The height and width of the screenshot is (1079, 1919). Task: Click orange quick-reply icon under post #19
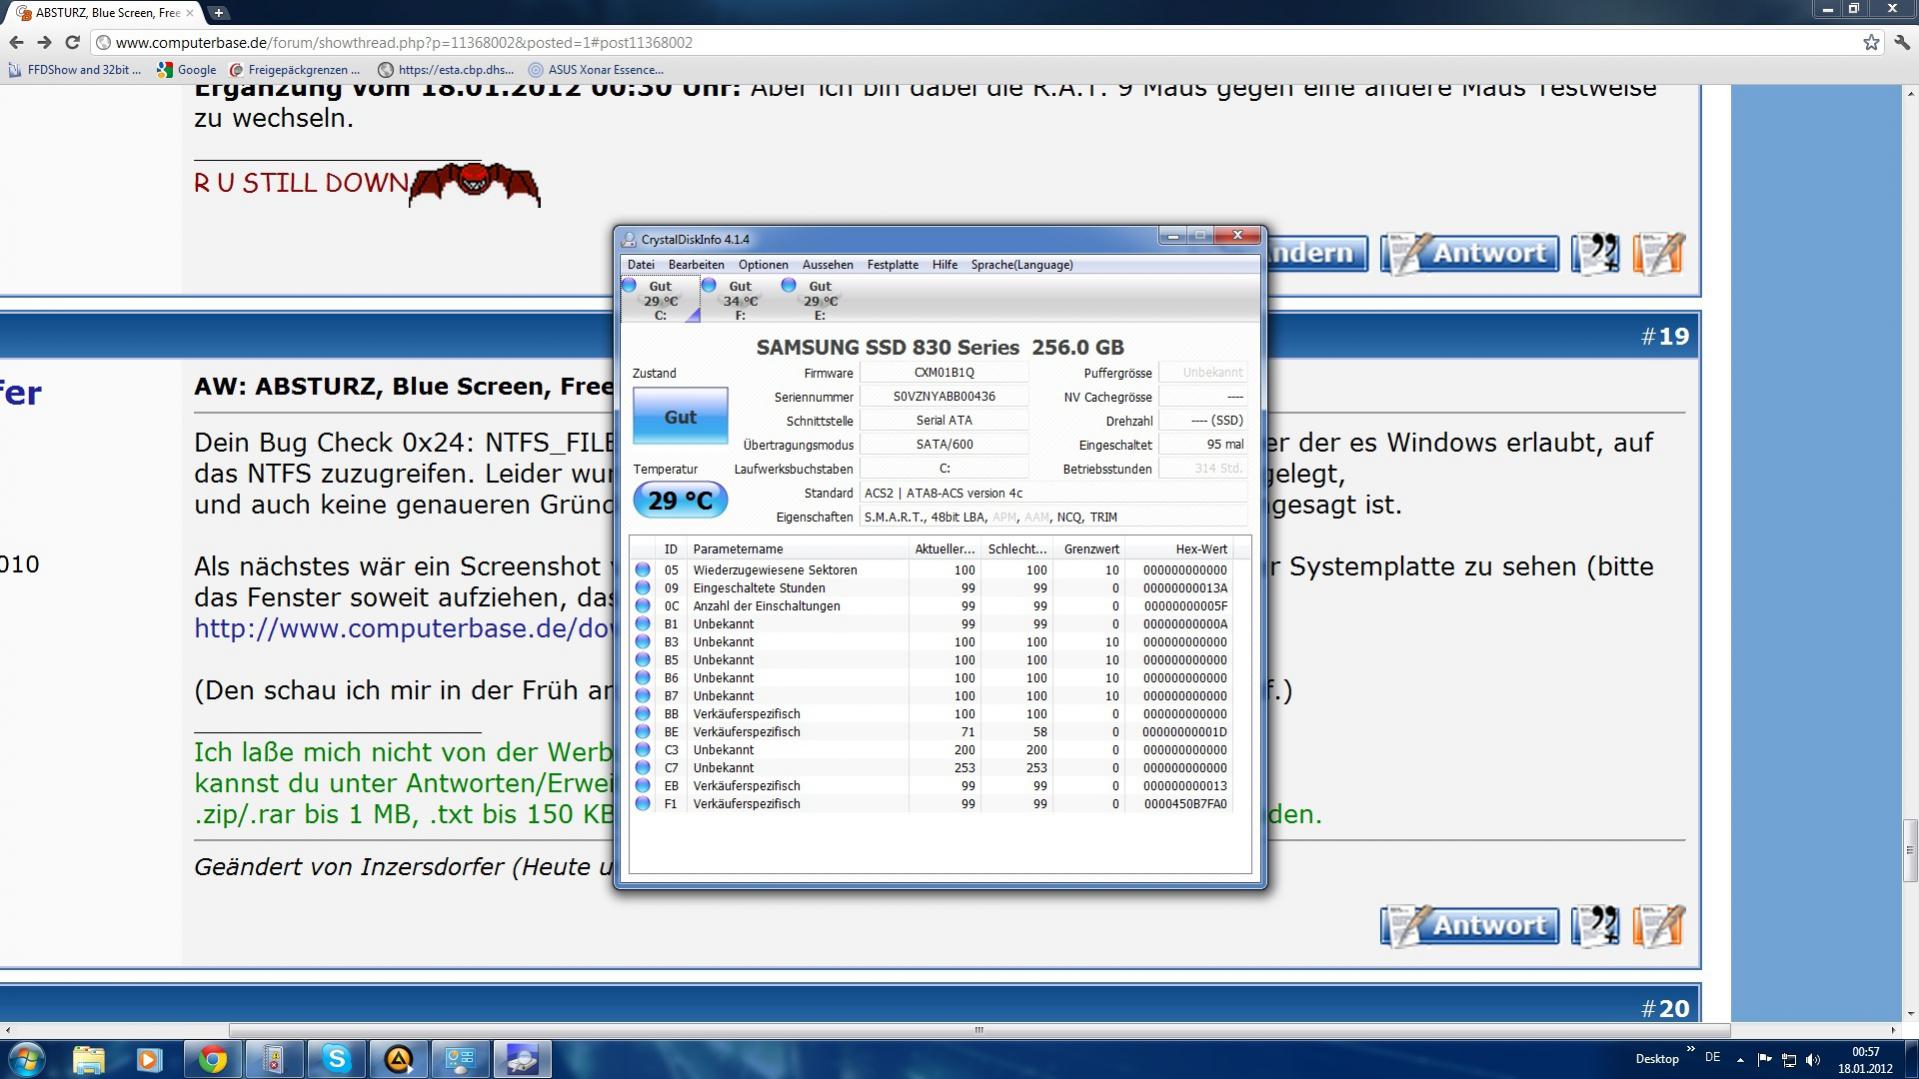pyautogui.click(x=1659, y=926)
